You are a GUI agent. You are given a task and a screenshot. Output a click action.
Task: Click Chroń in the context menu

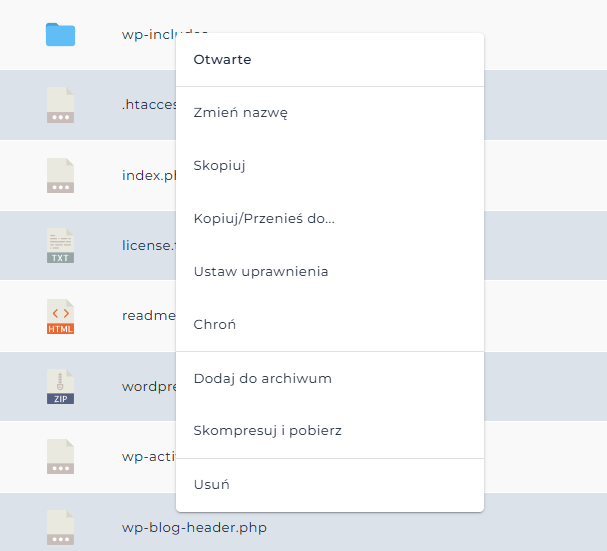215,325
